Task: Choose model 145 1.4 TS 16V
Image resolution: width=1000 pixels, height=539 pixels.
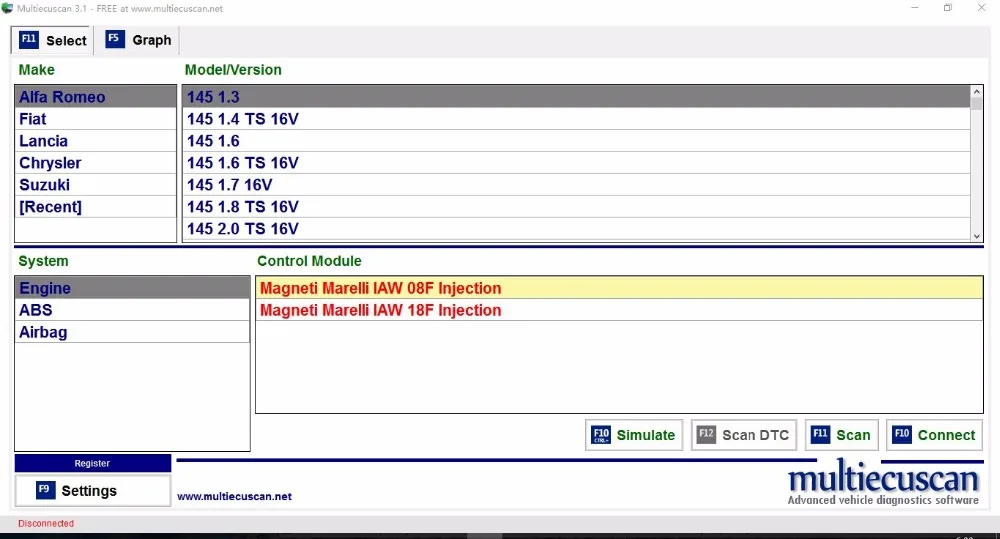Action: [x=577, y=119]
